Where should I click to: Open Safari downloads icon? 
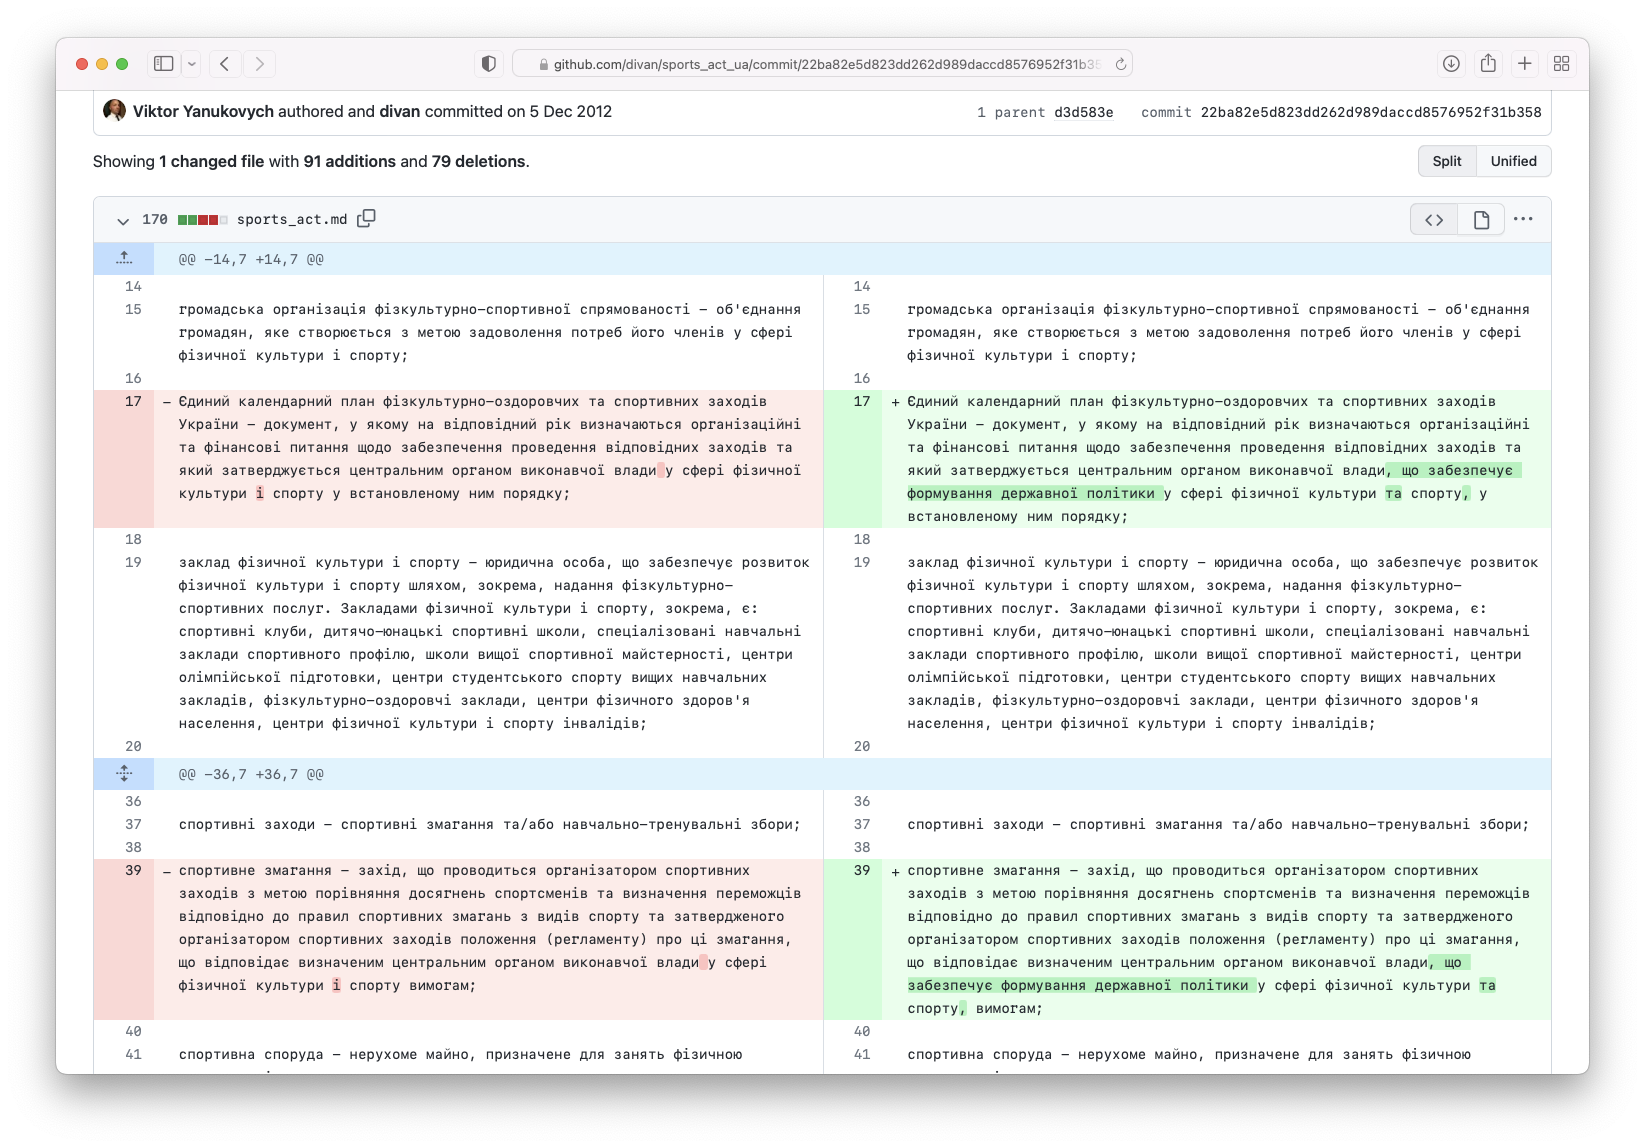click(1451, 64)
